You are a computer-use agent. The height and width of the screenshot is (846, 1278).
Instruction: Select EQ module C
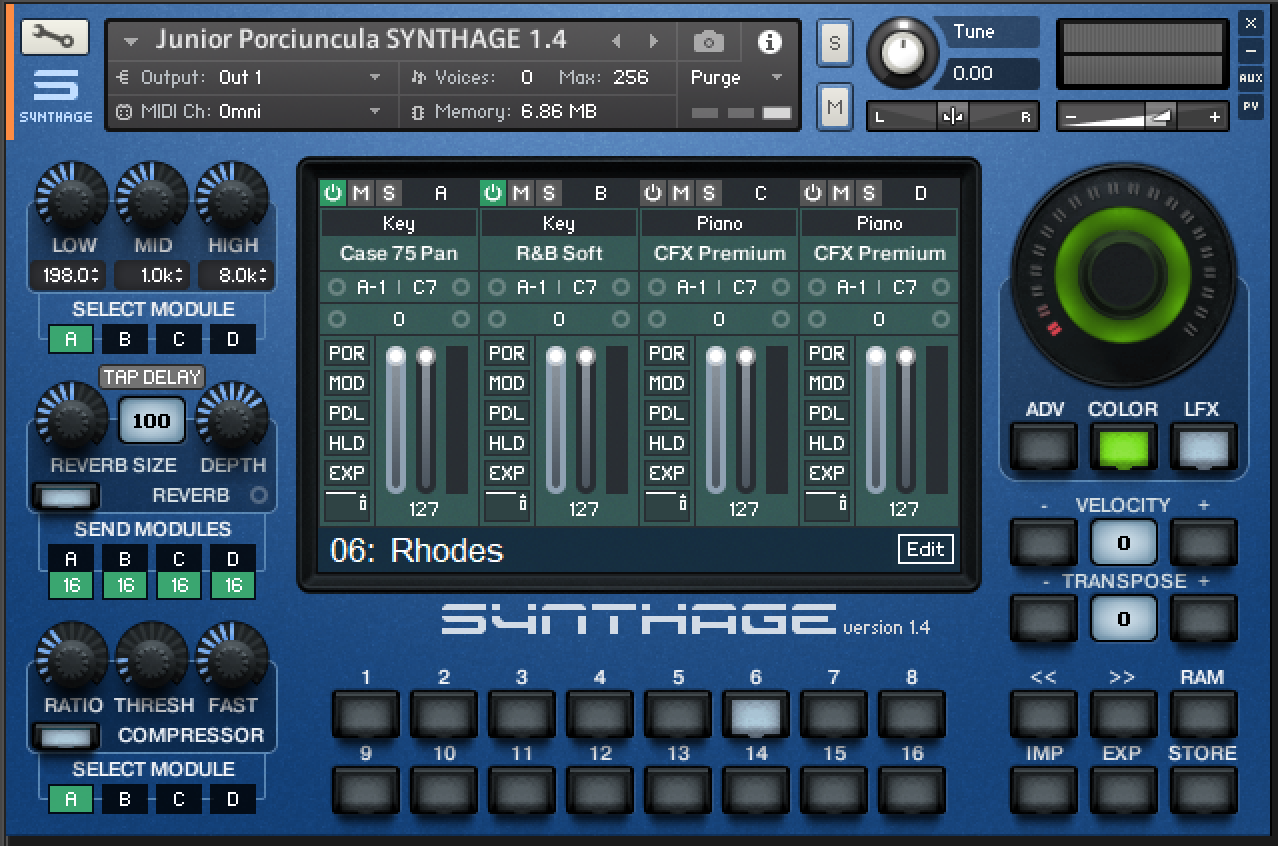[x=179, y=339]
